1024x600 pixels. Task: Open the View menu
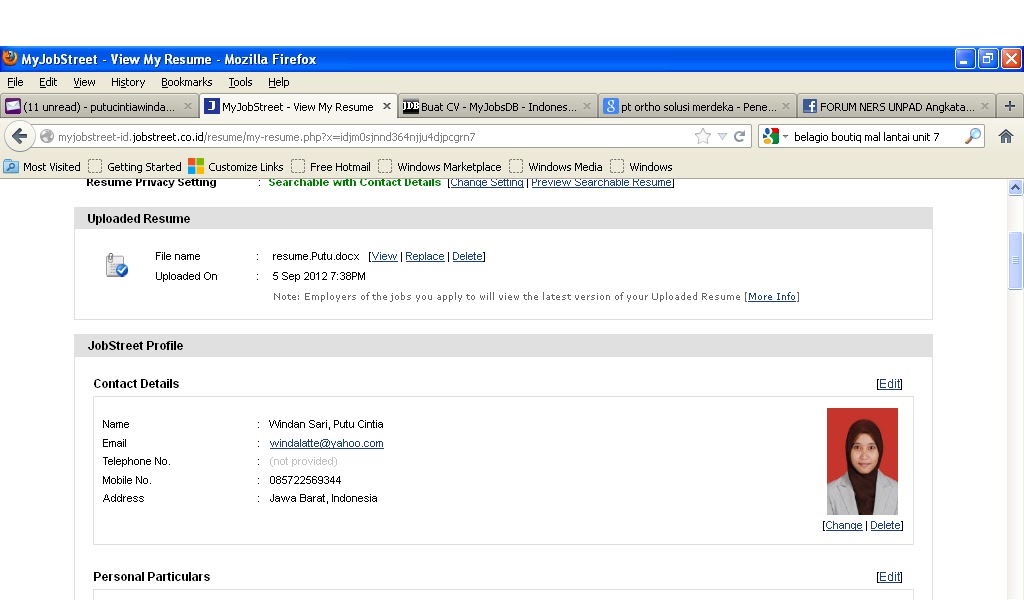(x=84, y=82)
